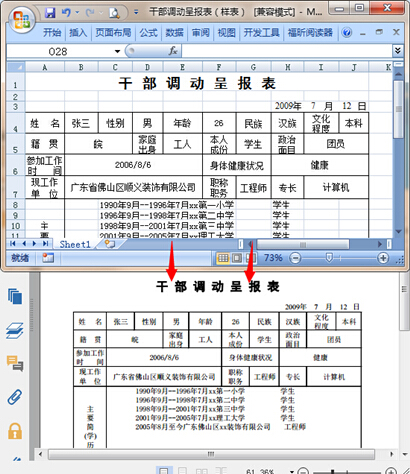
Task: Click the horizontal scrollbar's right arrow in Excel
Action: click(380, 244)
